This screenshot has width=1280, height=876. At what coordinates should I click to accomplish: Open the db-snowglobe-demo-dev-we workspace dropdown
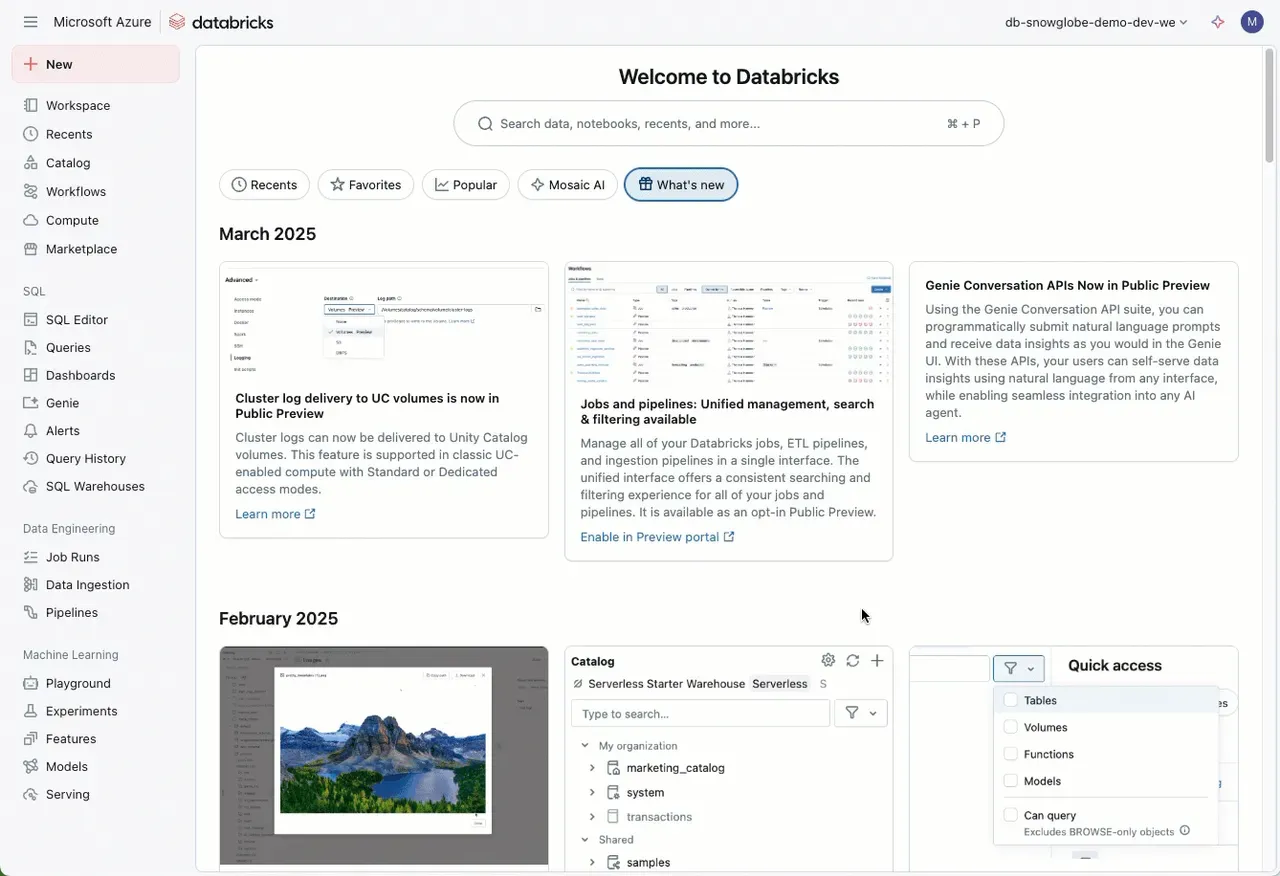pyautogui.click(x=1096, y=22)
